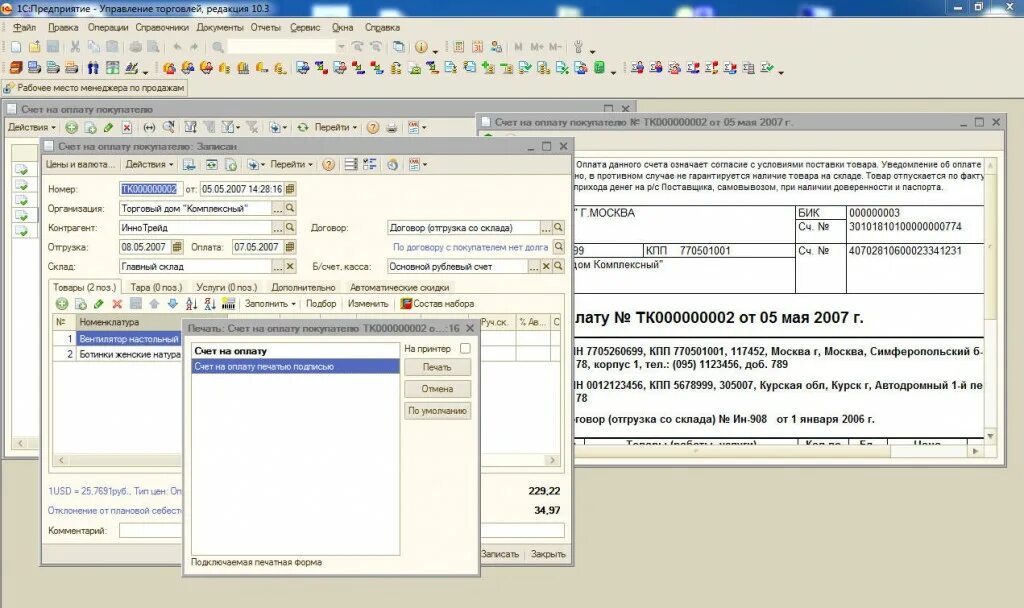Open the Справочники menu

tap(162, 27)
